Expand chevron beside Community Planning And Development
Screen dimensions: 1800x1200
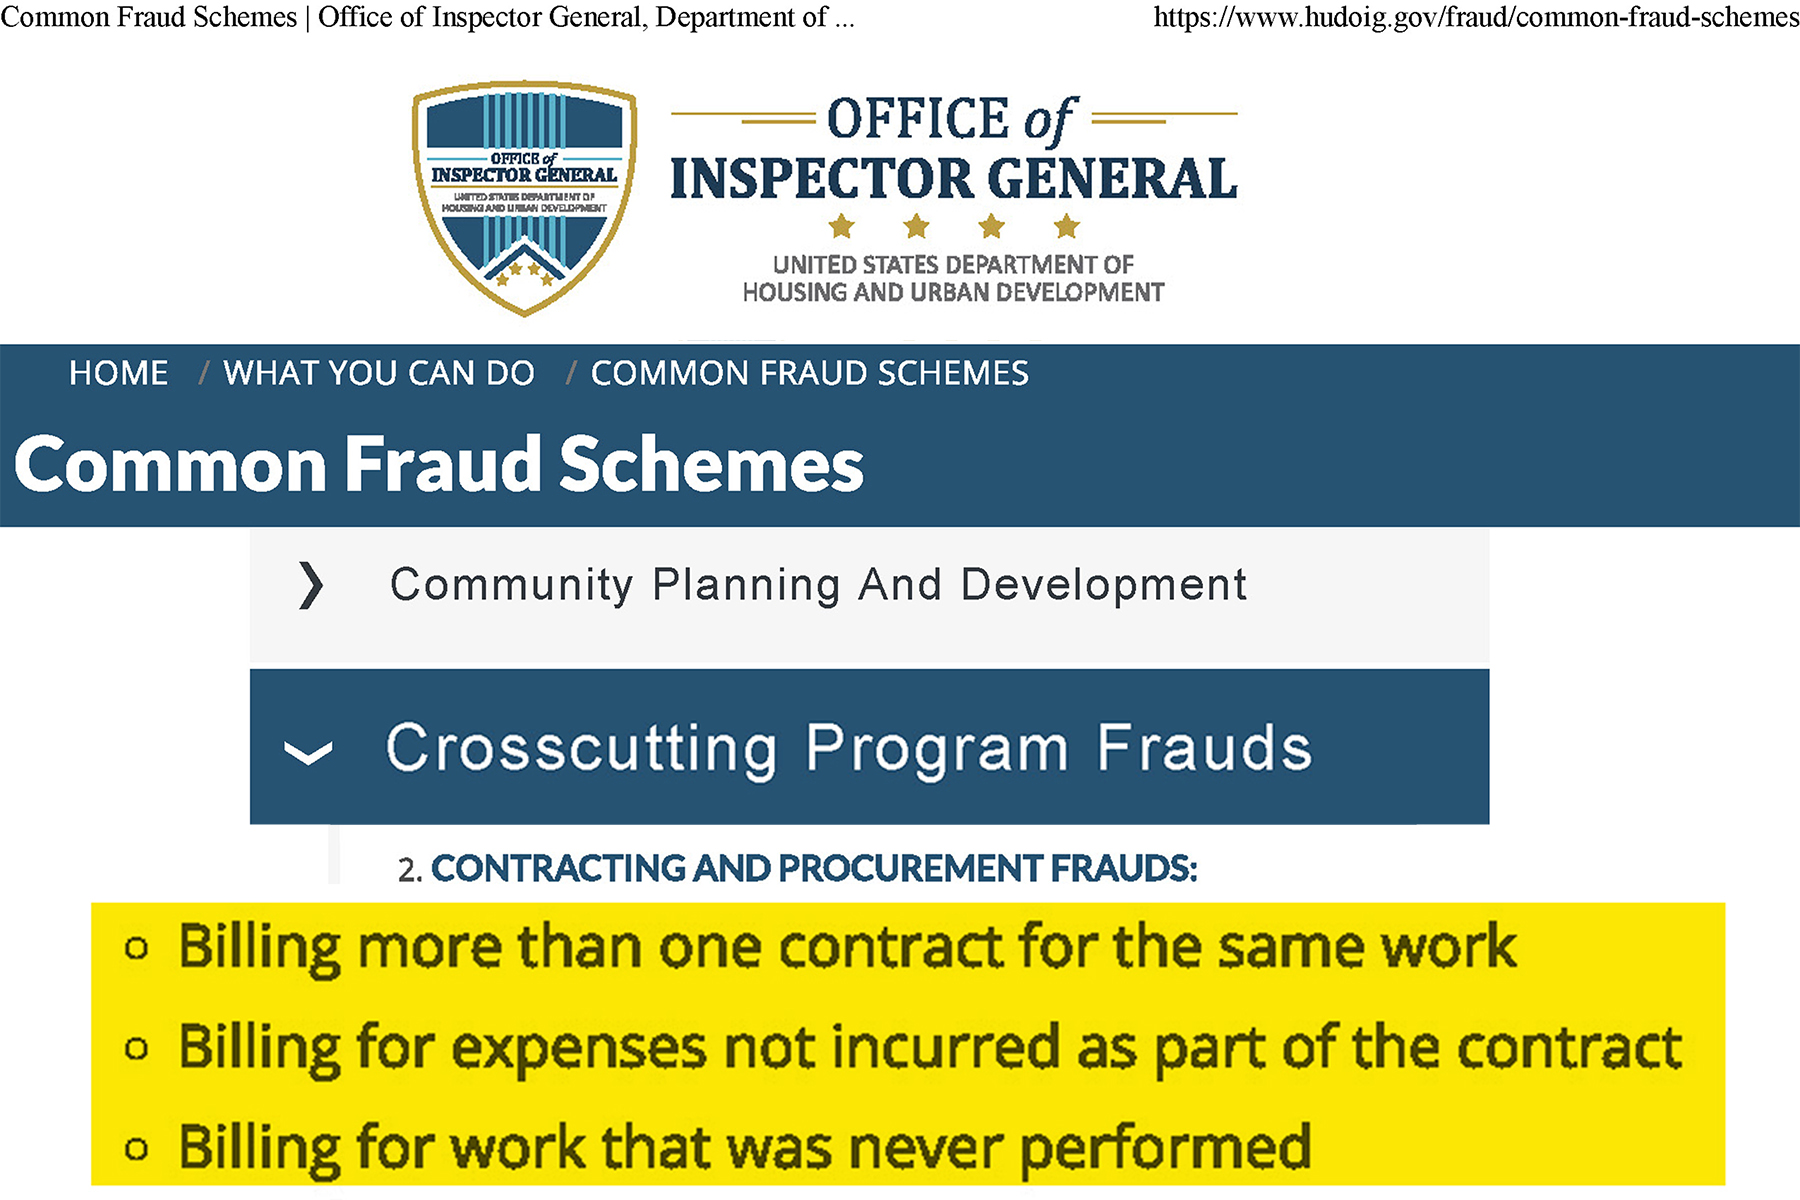click(311, 585)
